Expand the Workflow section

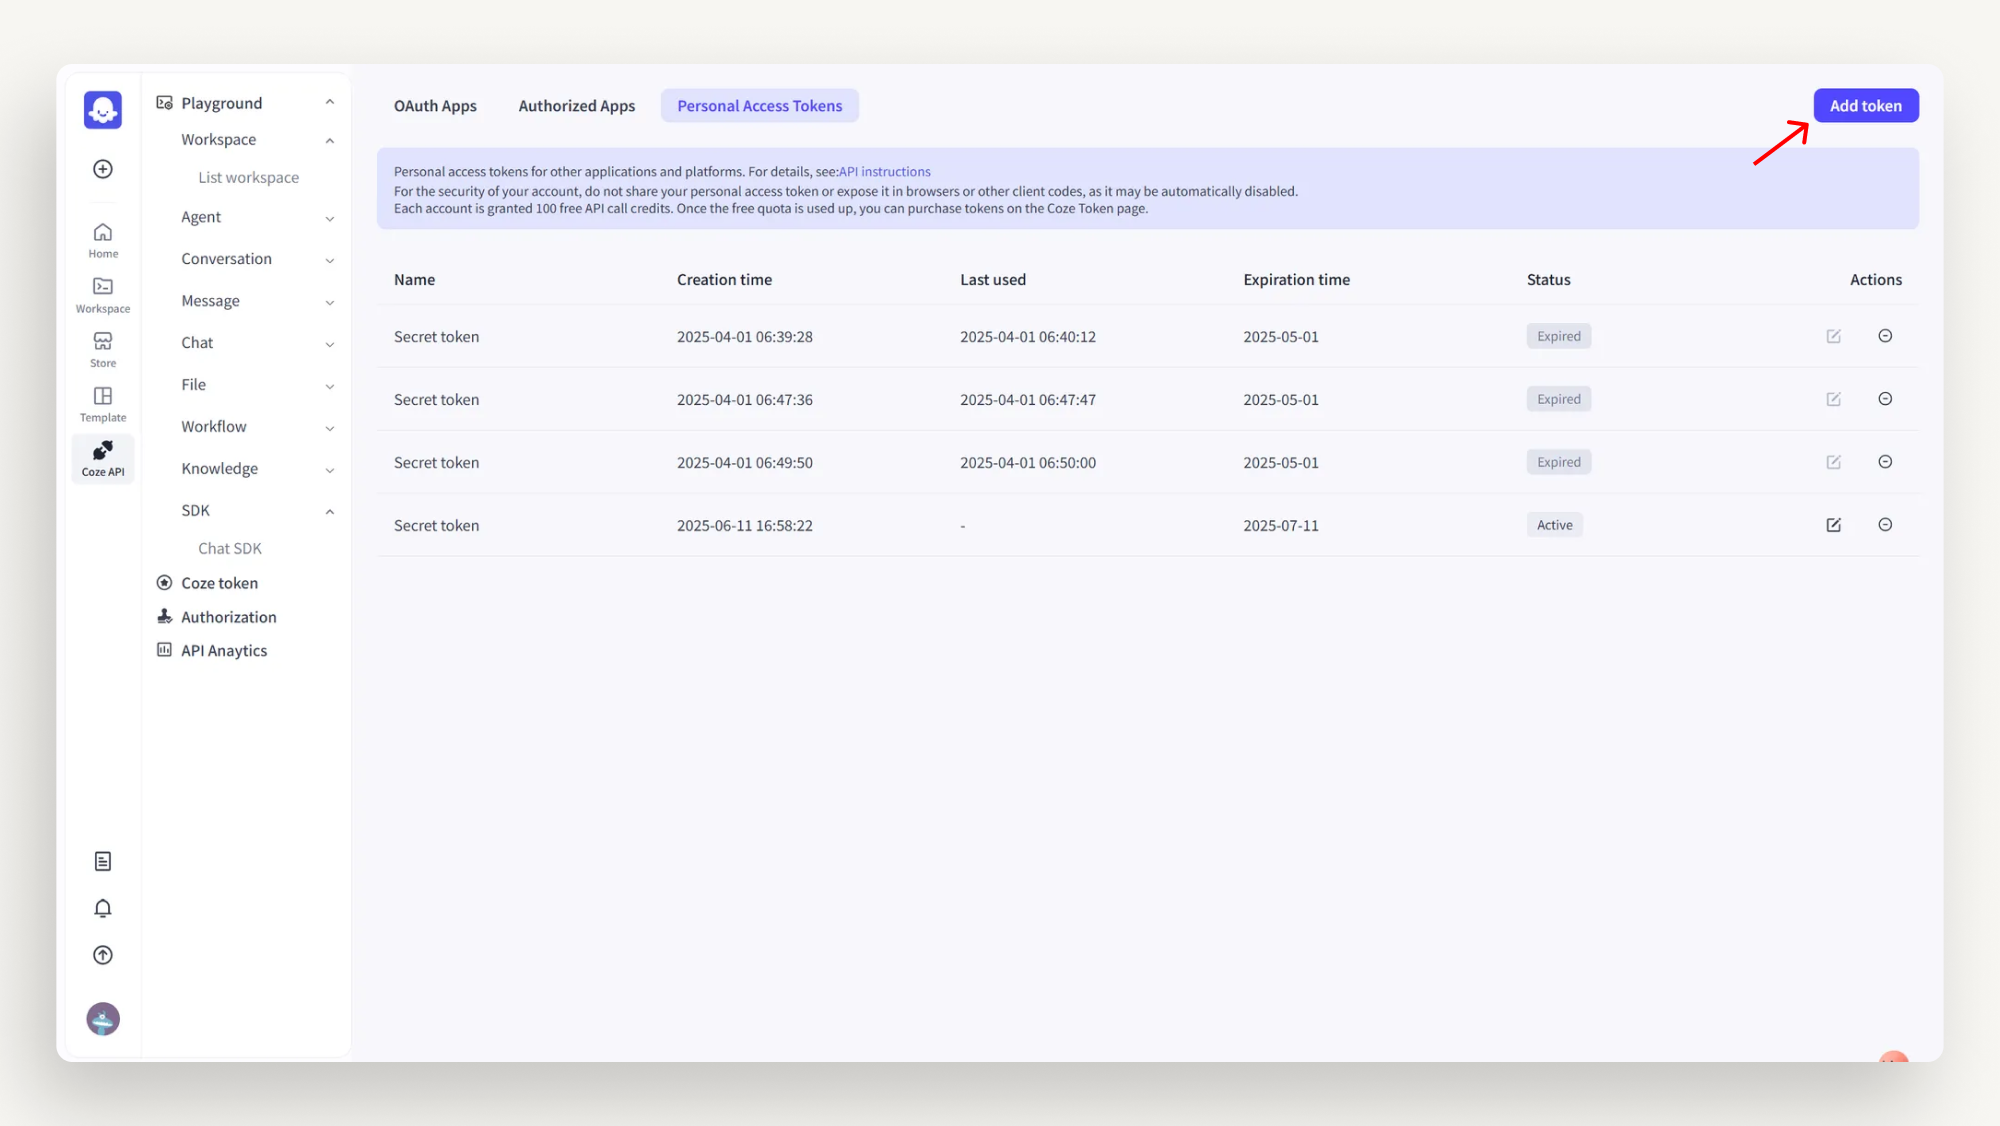click(x=330, y=427)
